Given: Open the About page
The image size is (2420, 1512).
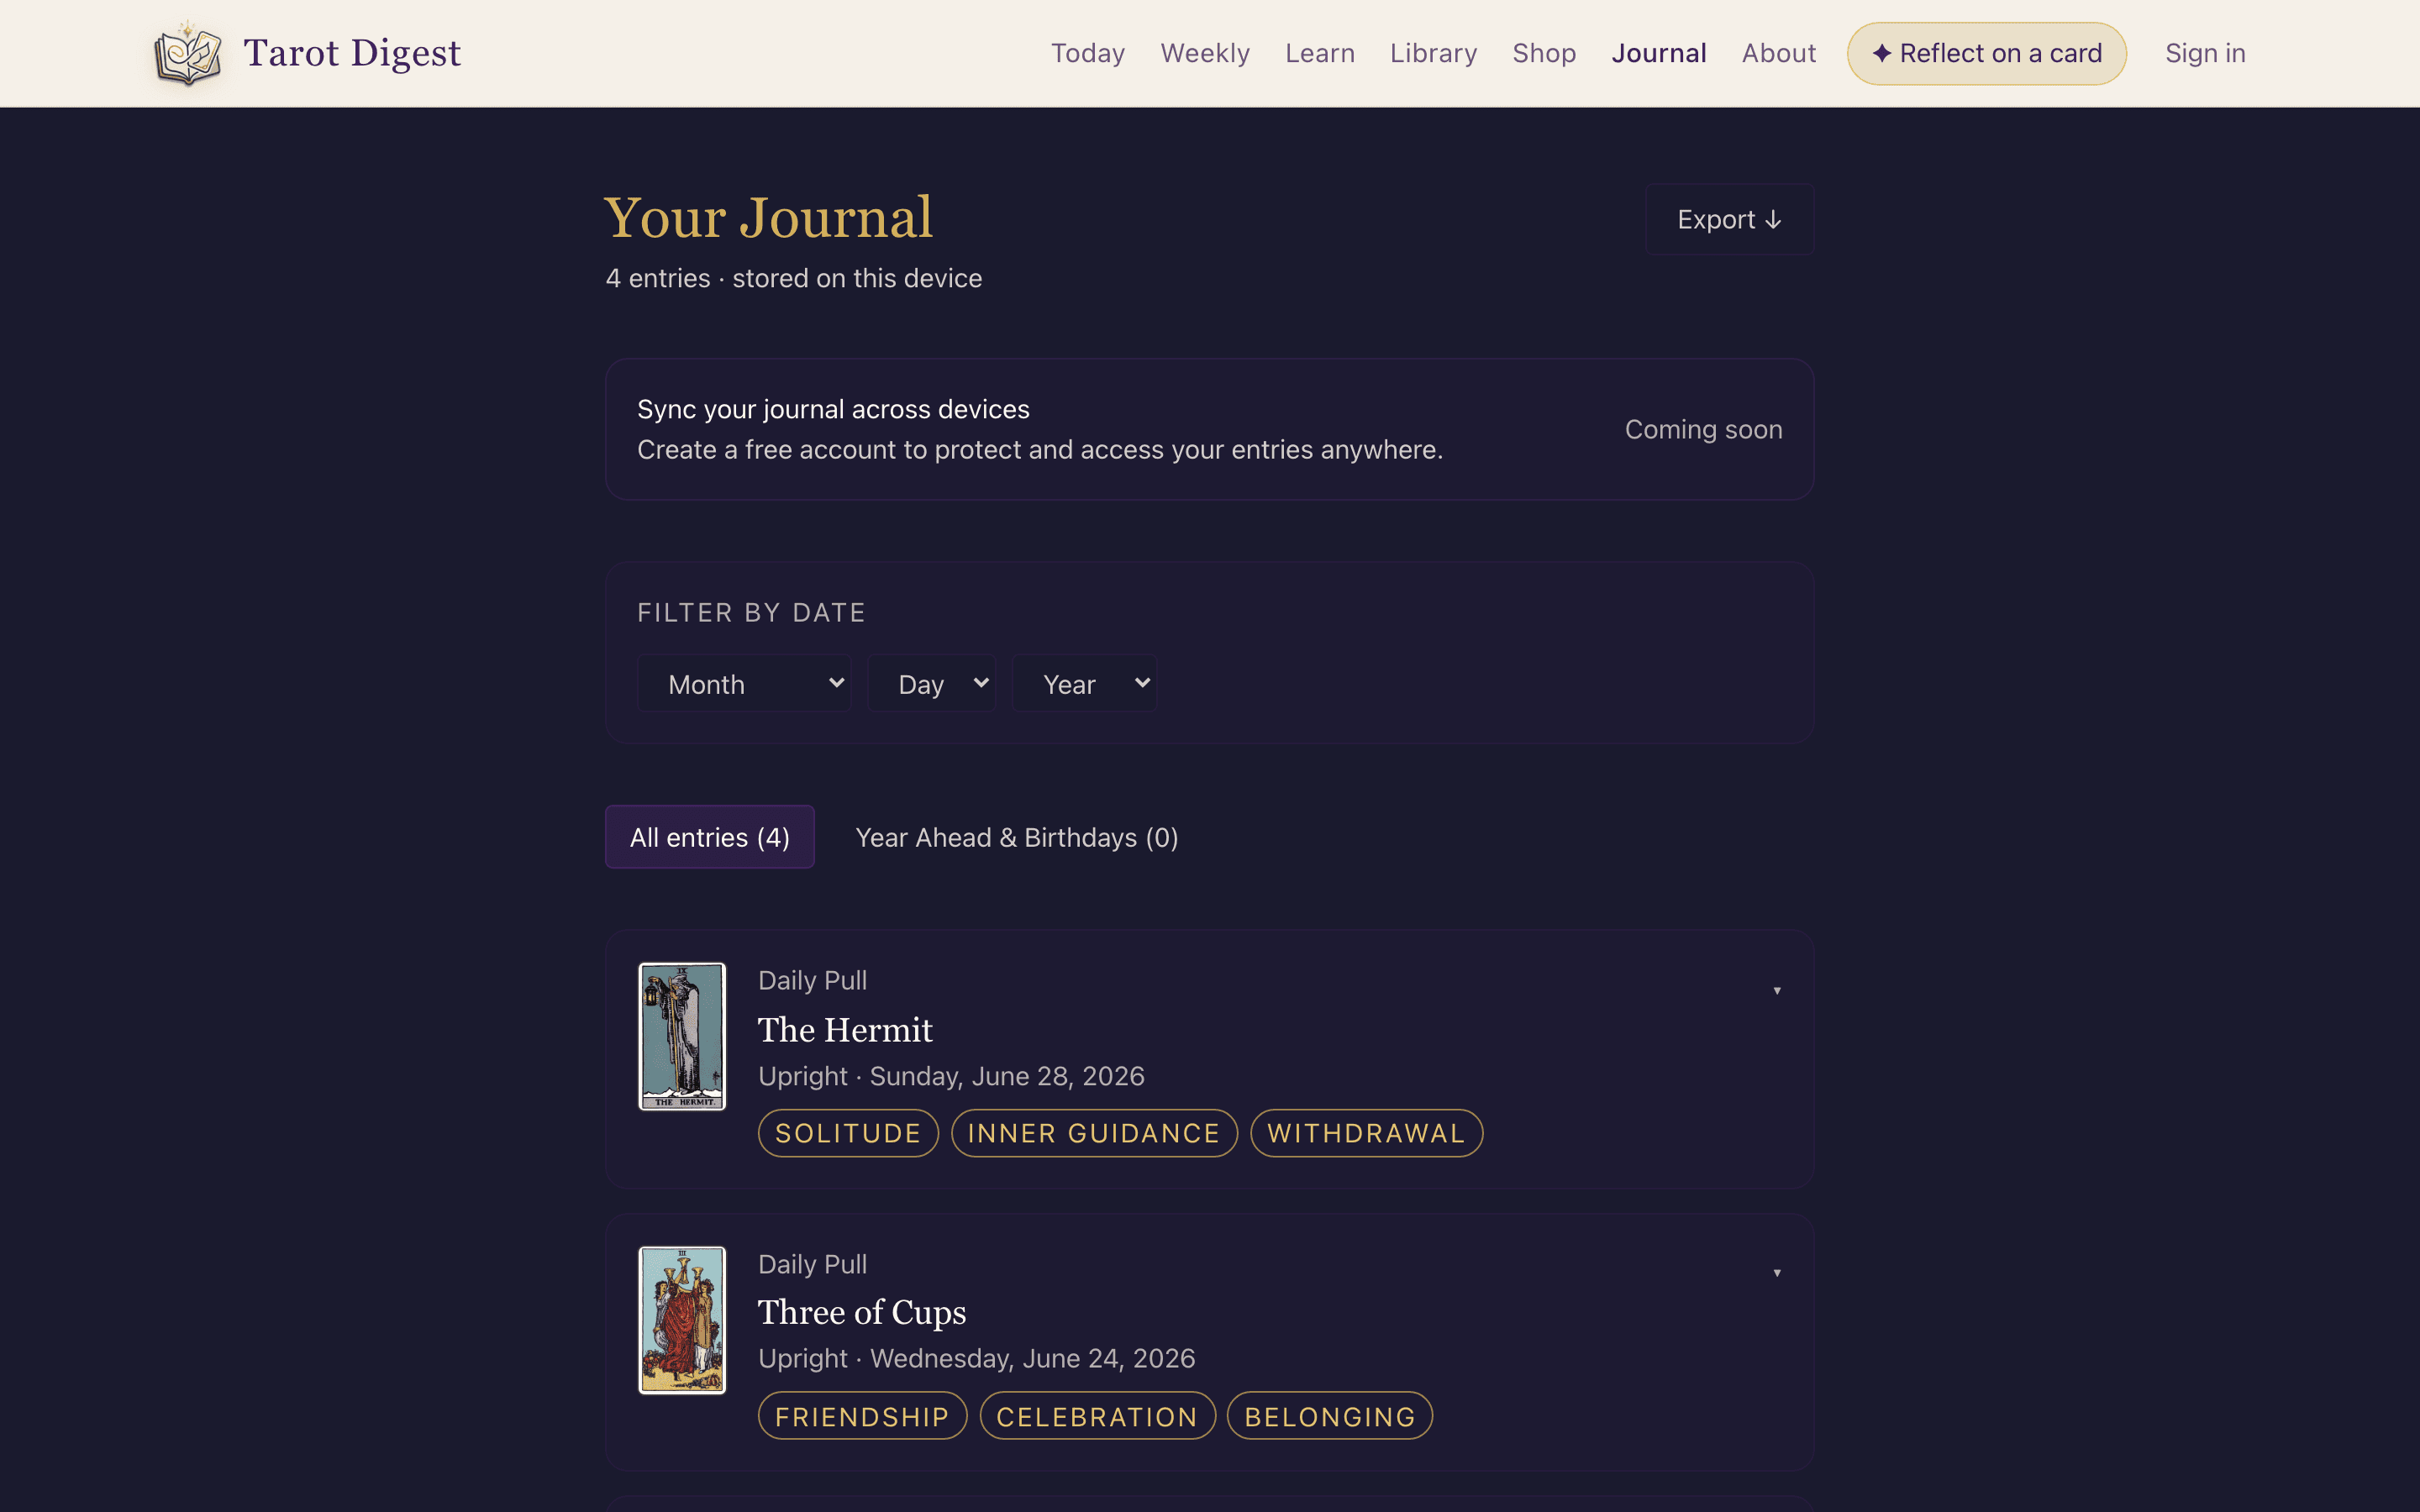Looking at the screenshot, I should (x=1778, y=53).
